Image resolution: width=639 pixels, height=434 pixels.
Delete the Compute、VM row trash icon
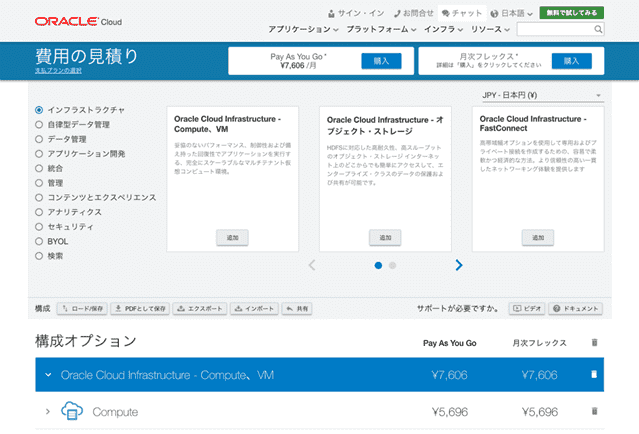point(594,375)
